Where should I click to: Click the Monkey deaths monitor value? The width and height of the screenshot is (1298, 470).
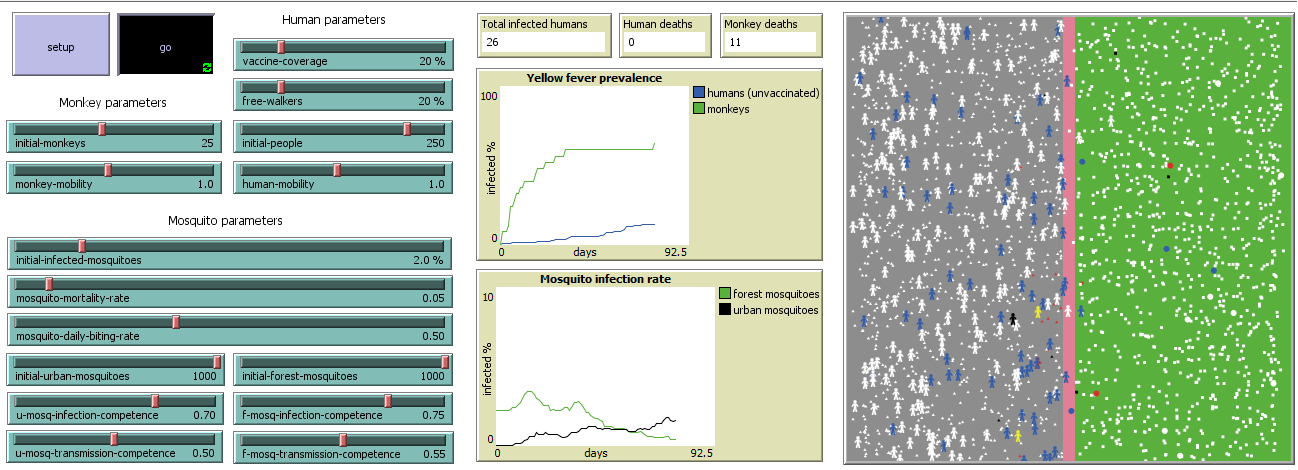[772, 42]
